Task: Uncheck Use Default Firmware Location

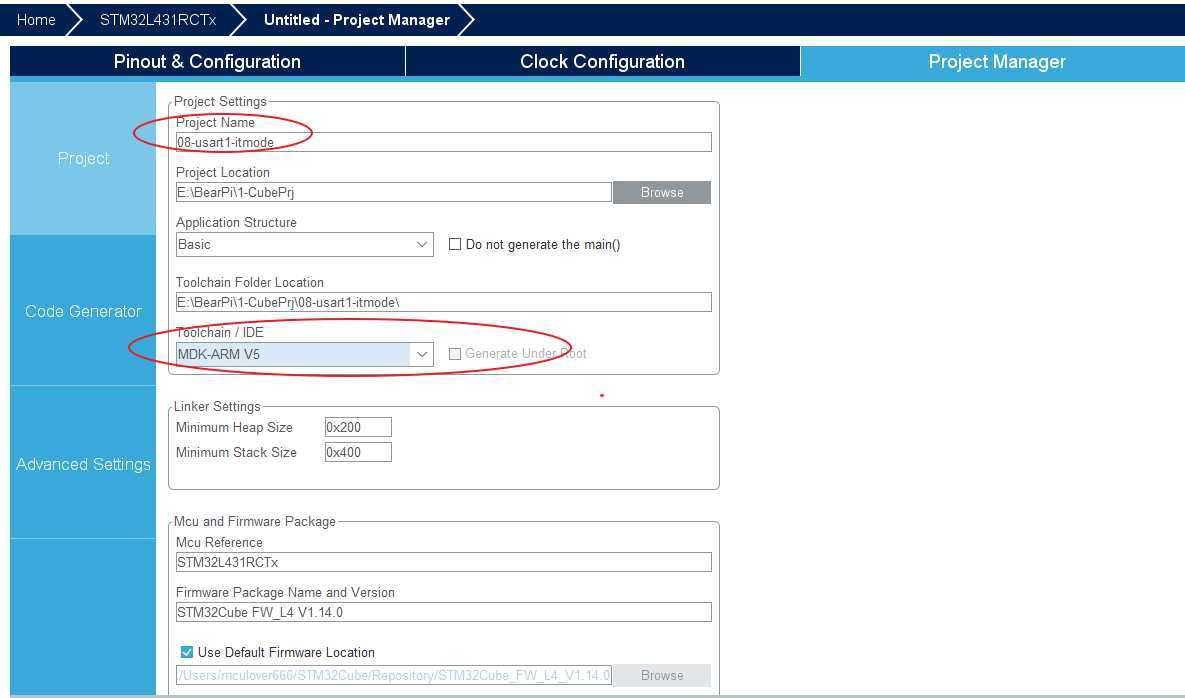Action: 187,652
